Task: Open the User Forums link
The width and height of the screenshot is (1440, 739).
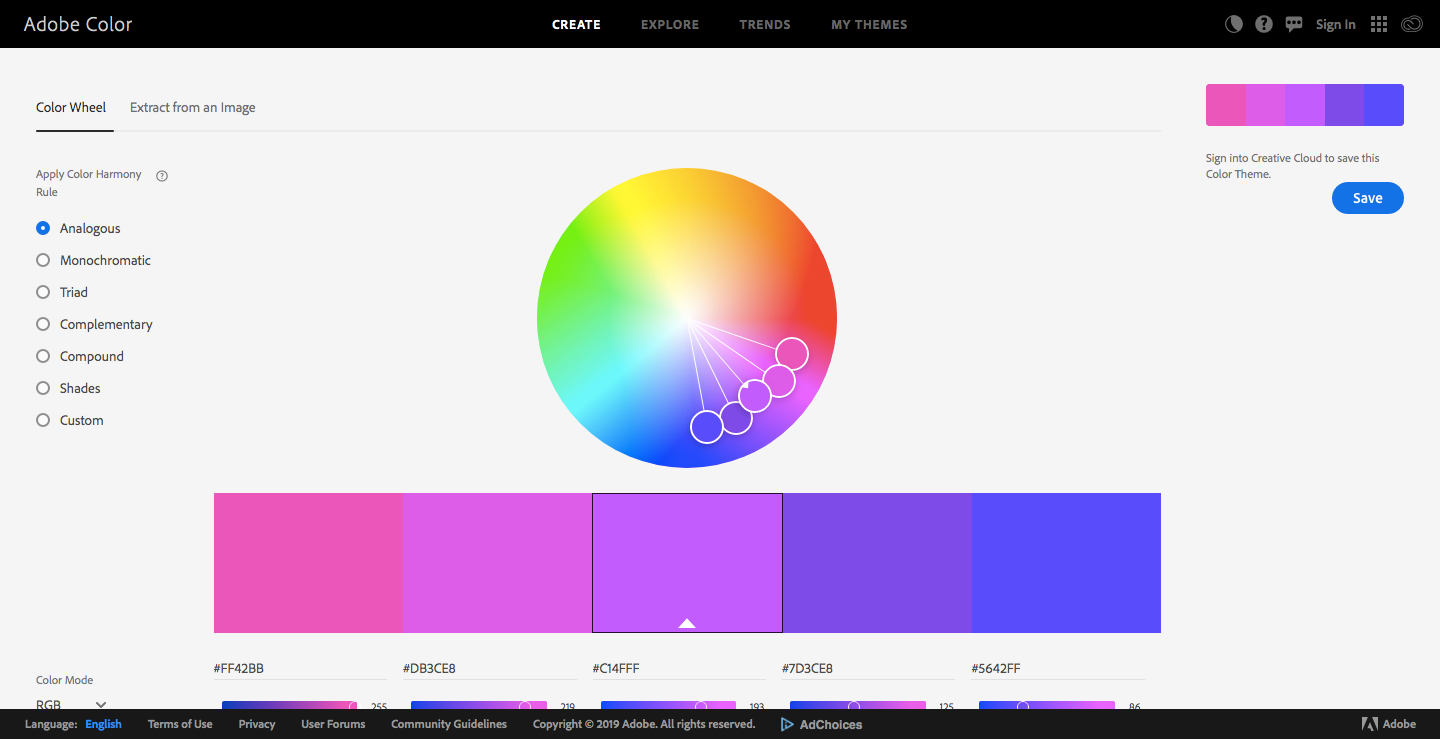Action: 333,724
